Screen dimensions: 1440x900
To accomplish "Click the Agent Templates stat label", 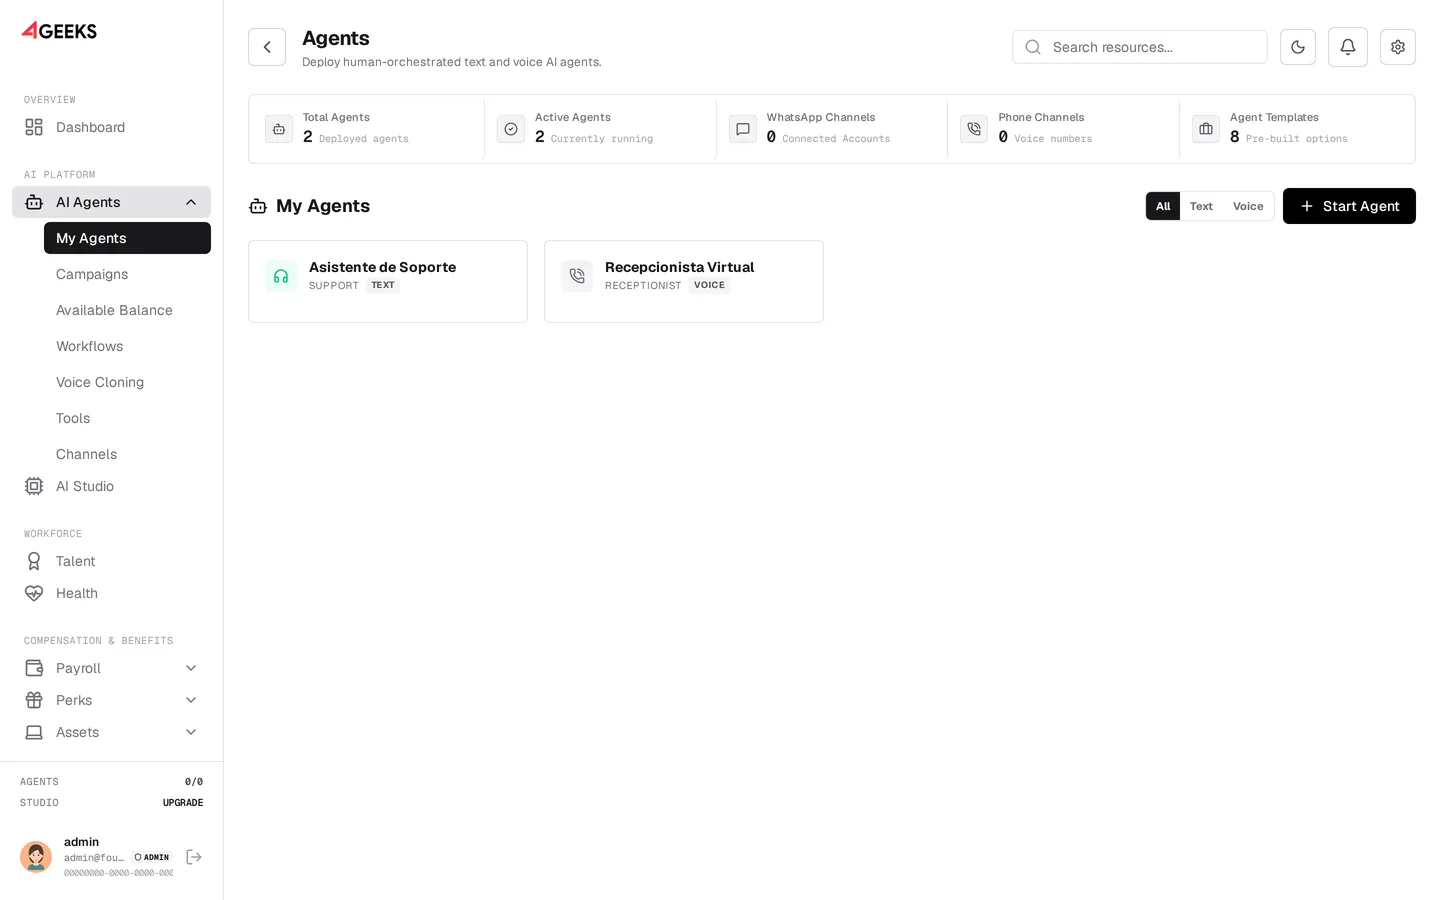I will [1274, 117].
